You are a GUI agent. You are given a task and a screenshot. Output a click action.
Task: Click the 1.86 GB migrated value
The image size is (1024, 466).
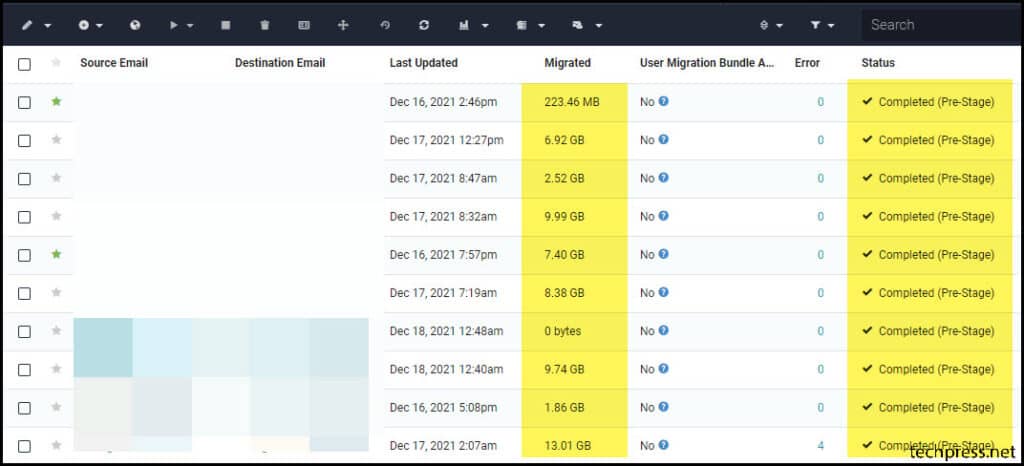pos(564,407)
